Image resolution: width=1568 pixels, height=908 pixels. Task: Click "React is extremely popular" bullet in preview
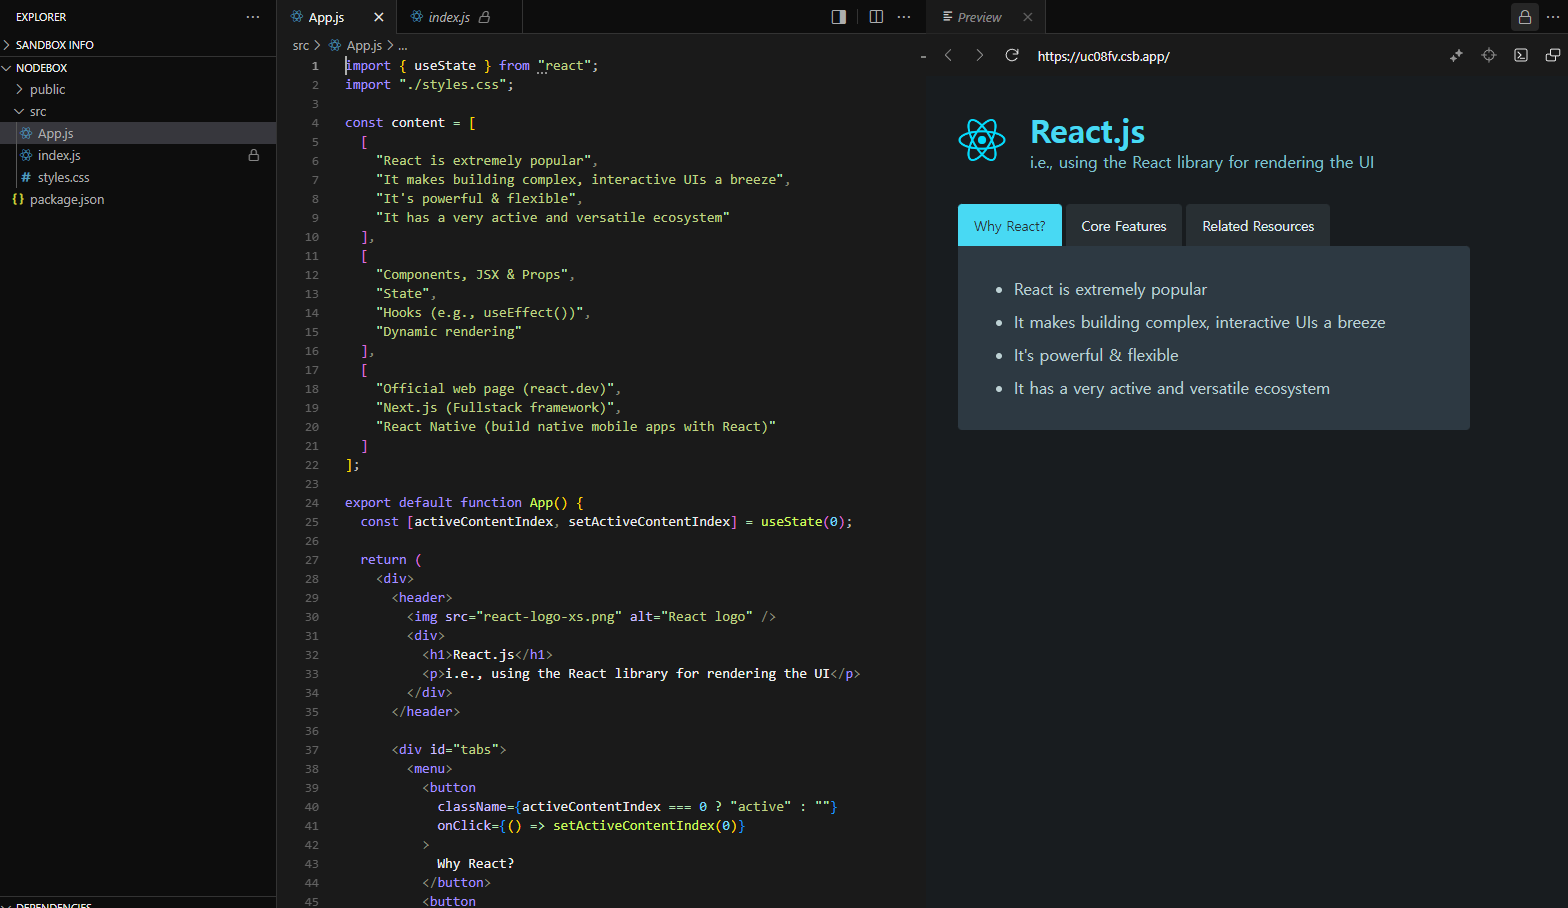[x=1110, y=289]
